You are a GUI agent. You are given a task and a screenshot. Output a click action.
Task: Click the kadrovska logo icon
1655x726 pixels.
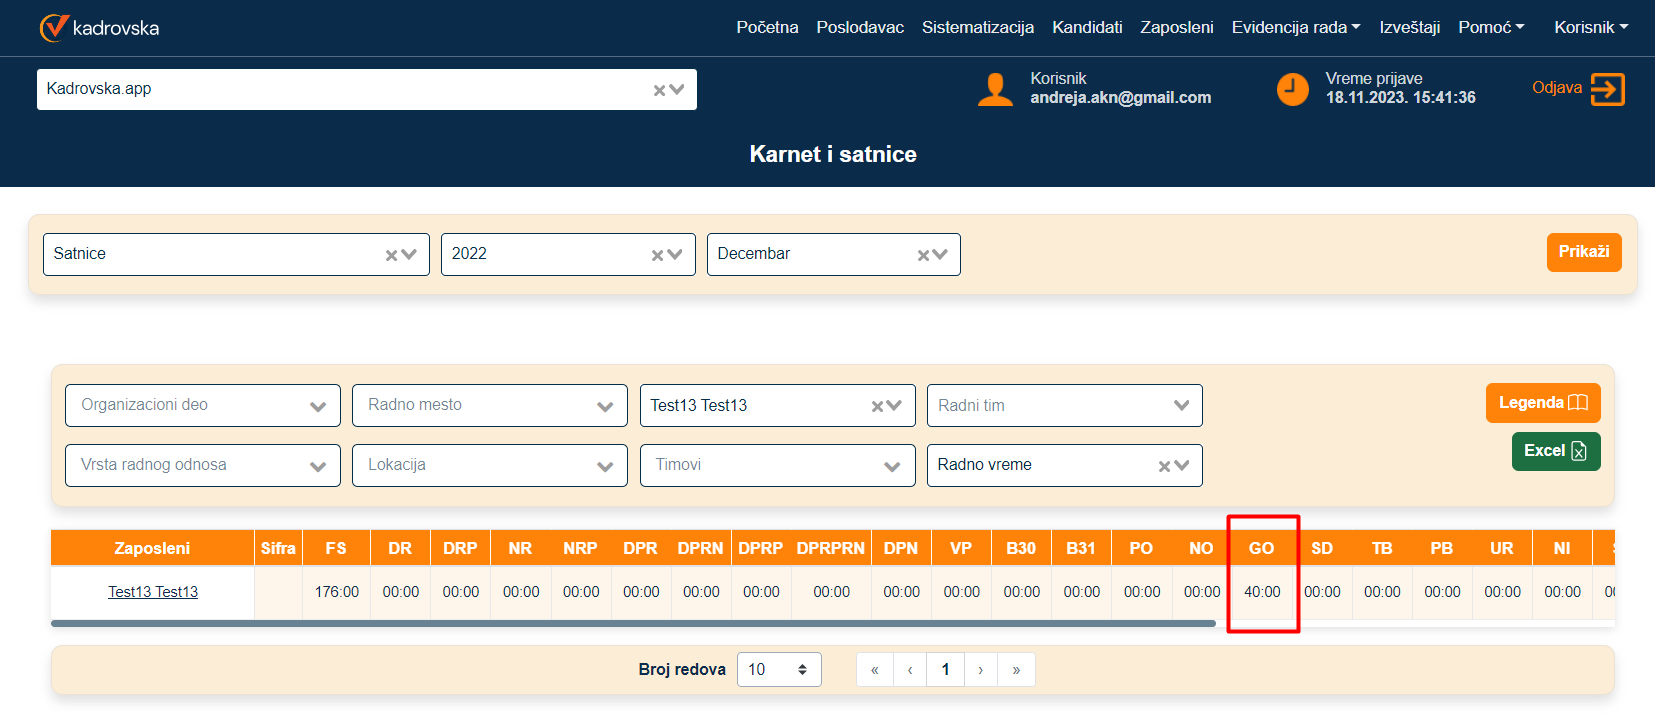pos(54,28)
